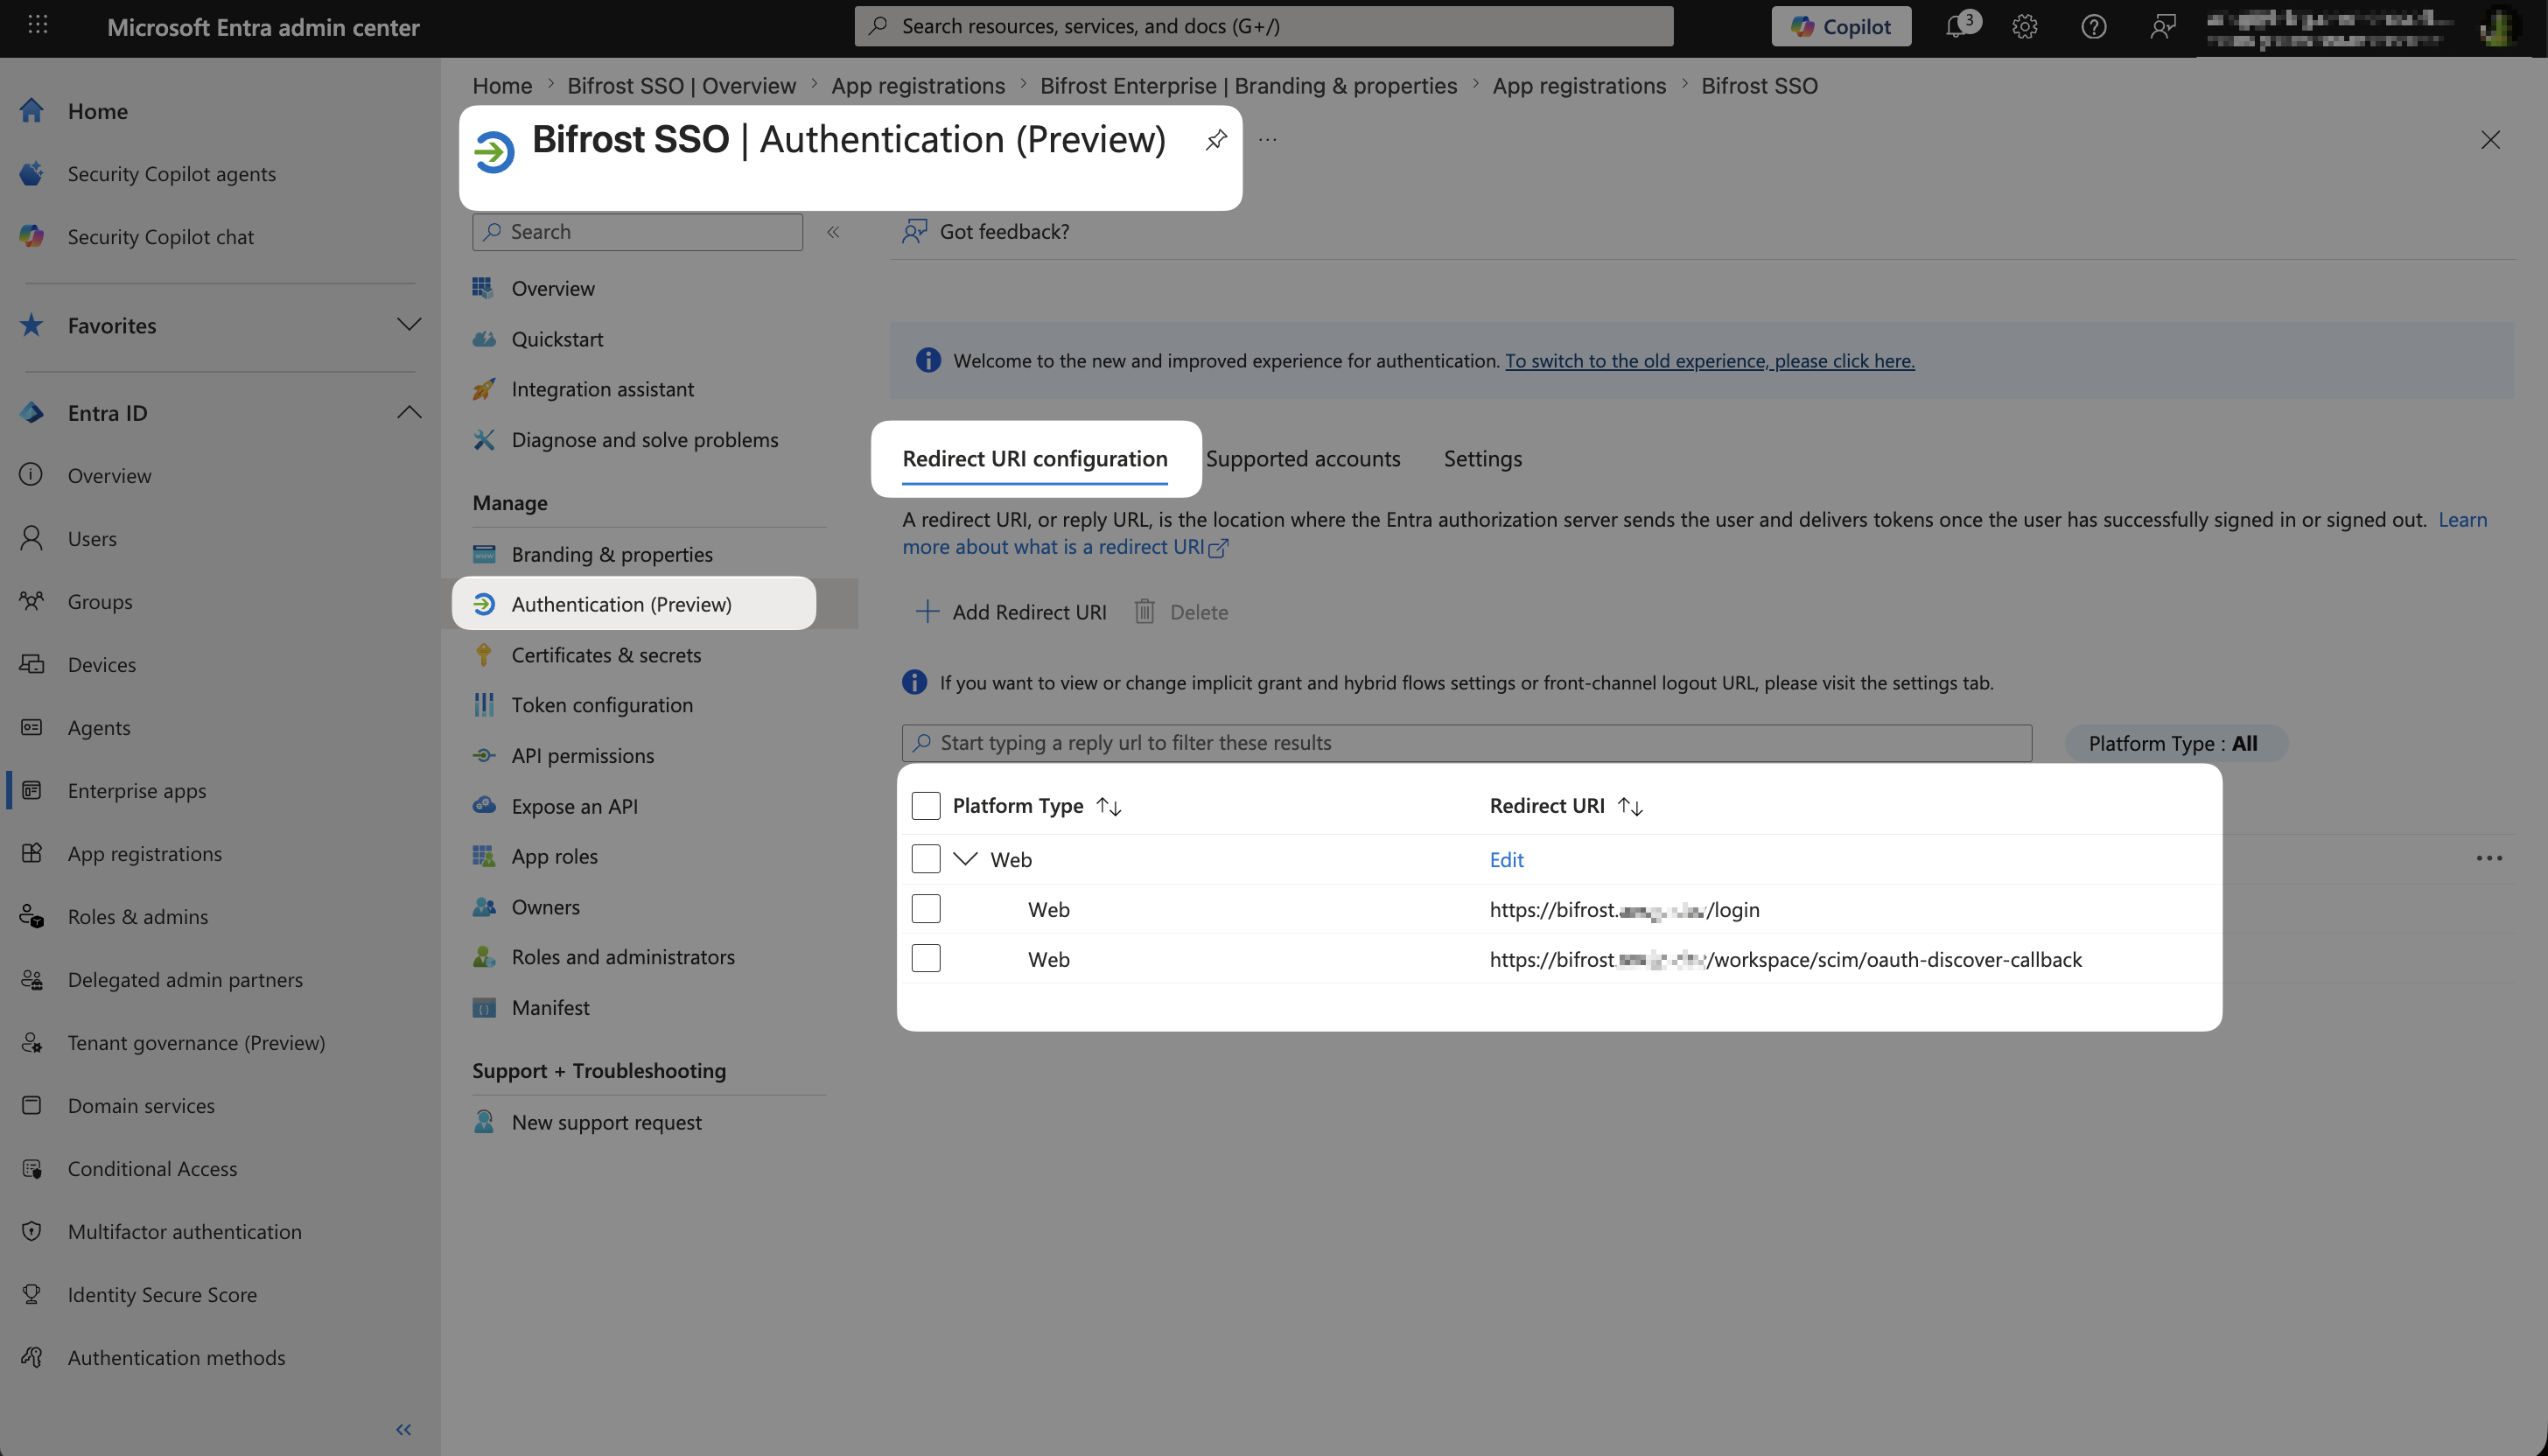Sort by Redirect URI column arrows
The image size is (2548, 1456).
pos(1631,806)
